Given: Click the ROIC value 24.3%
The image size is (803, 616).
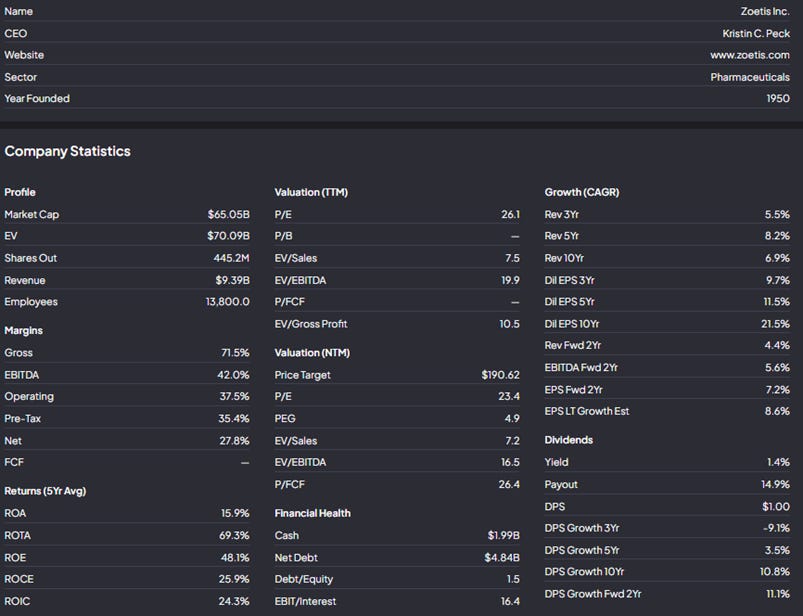Looking at the screenshot, I should pos(234,601).
